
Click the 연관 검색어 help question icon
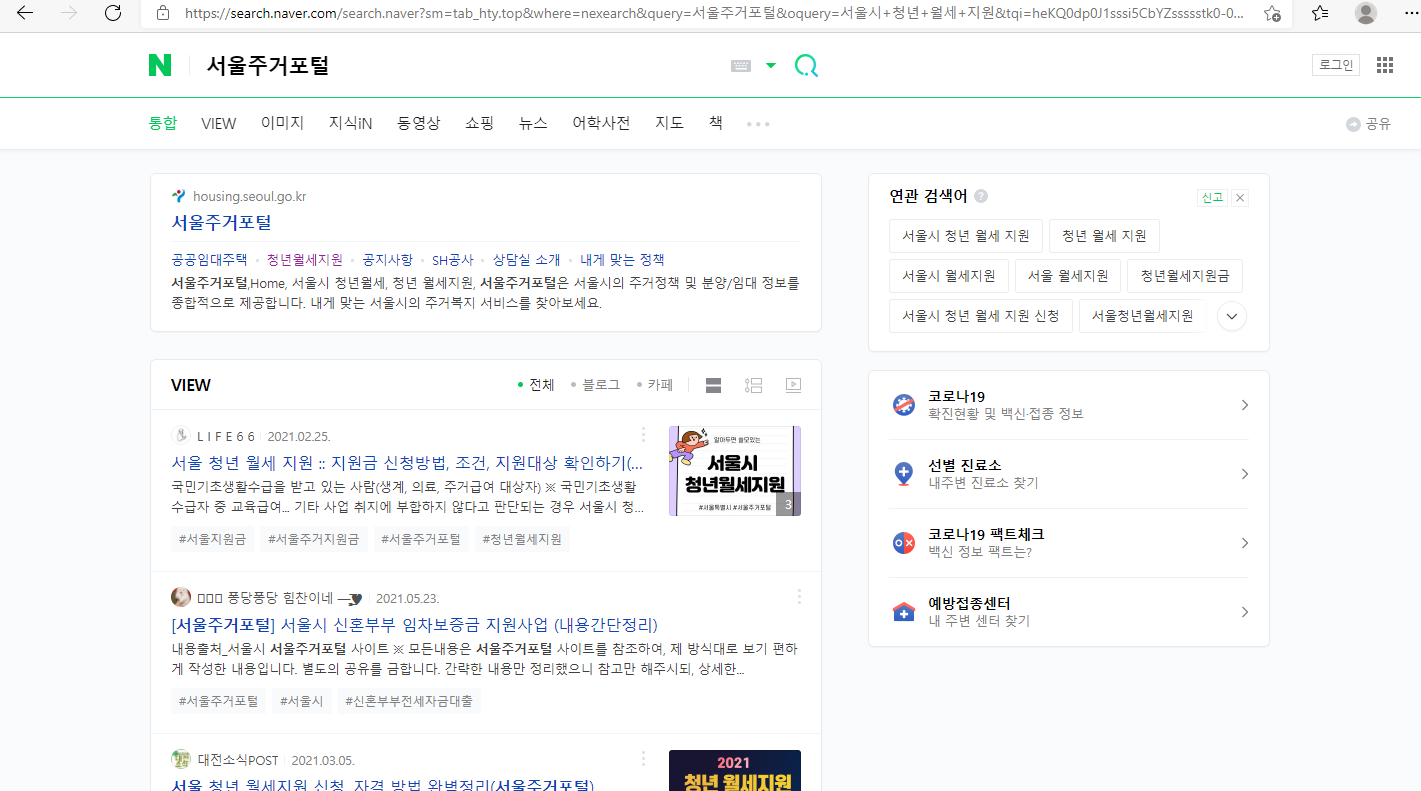point(981,197)
